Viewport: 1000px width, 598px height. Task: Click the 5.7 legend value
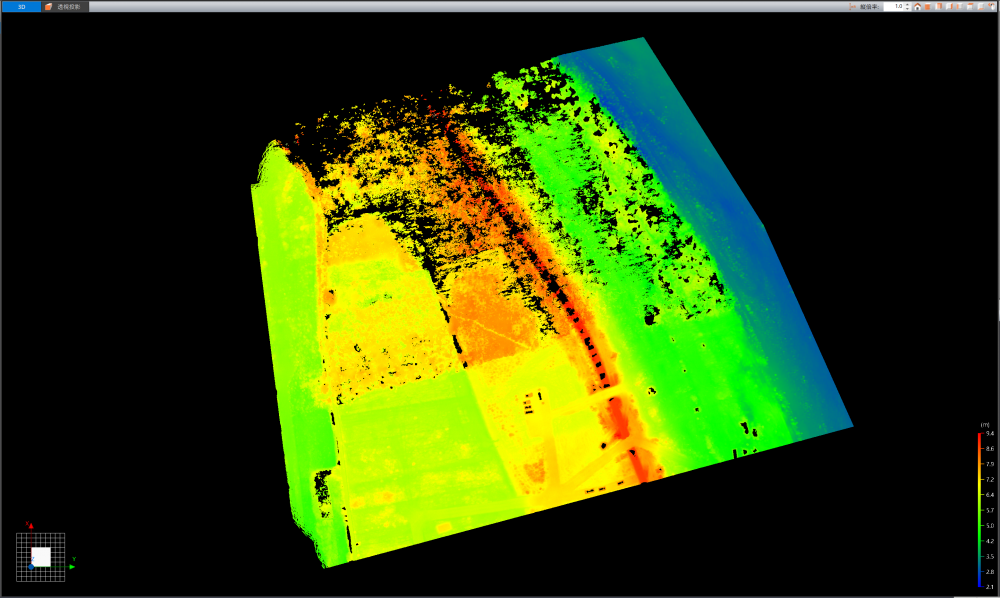point(990,511)
